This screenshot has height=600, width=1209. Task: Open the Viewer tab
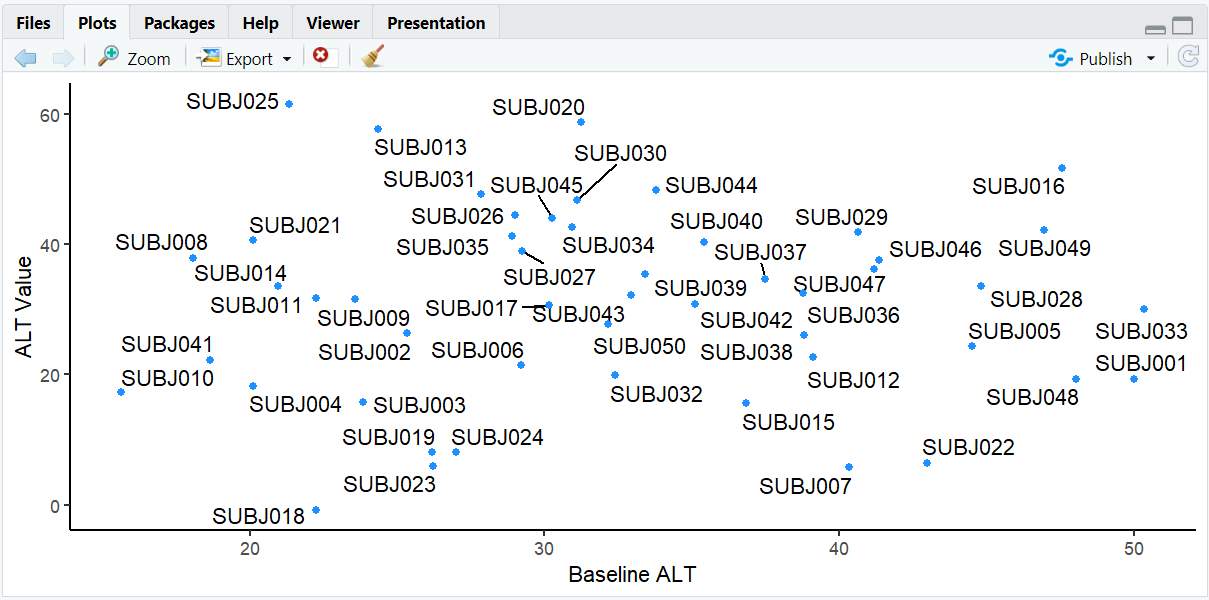click(x=333, y=23)
